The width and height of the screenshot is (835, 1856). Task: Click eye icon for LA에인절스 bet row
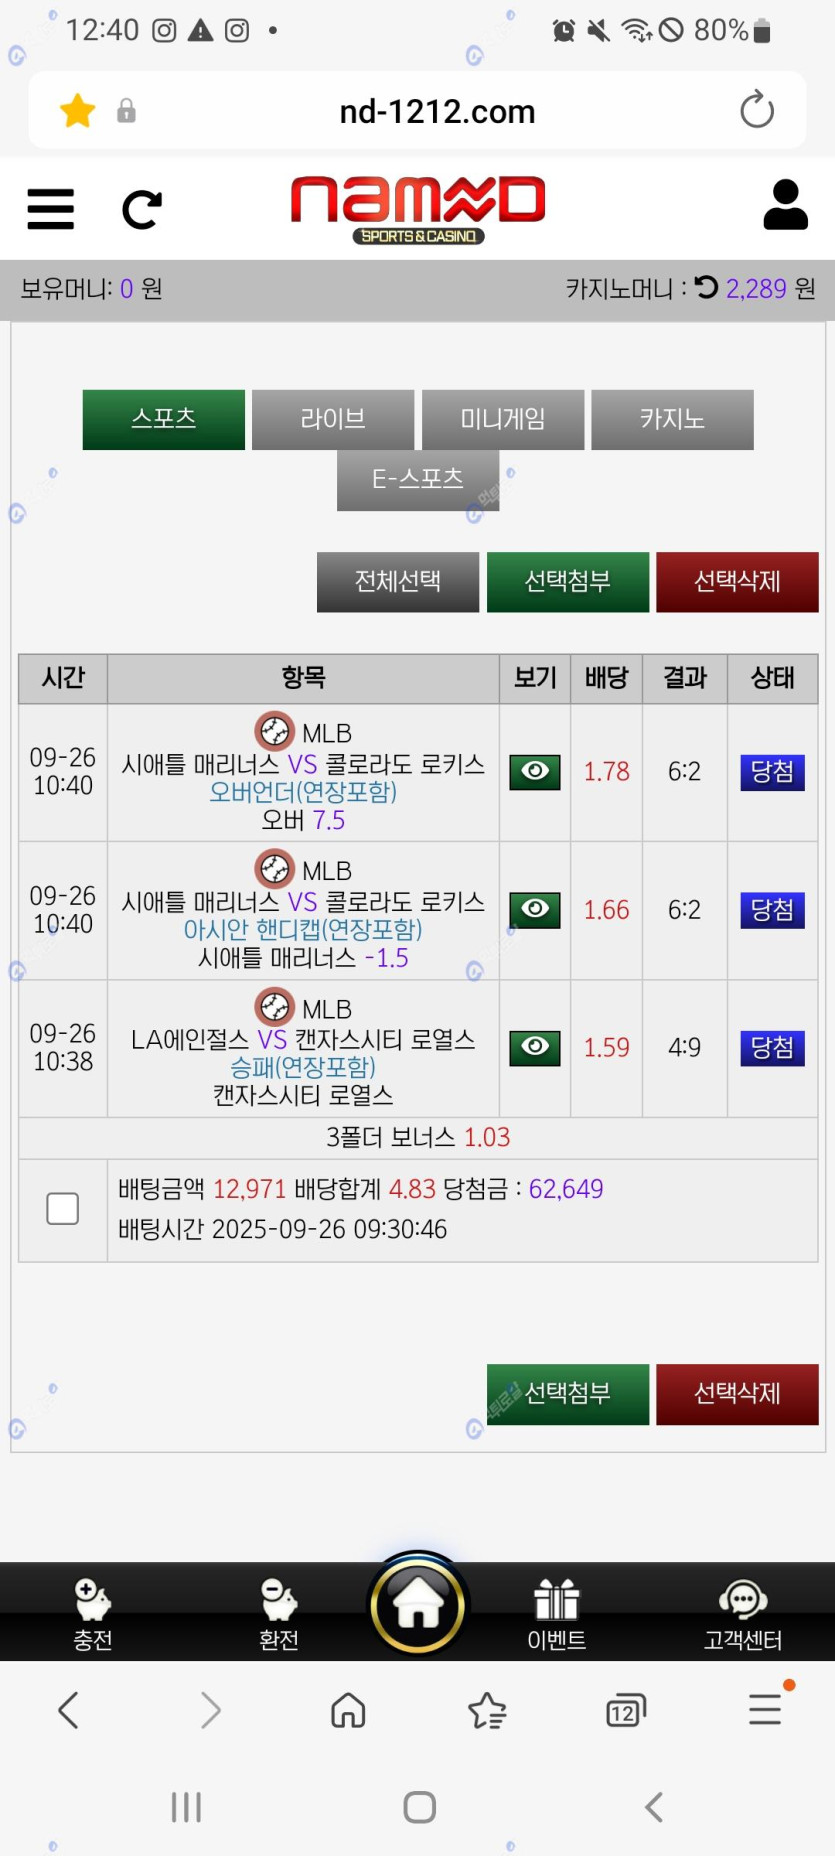pyautogui.click(x=535, y=1047)
